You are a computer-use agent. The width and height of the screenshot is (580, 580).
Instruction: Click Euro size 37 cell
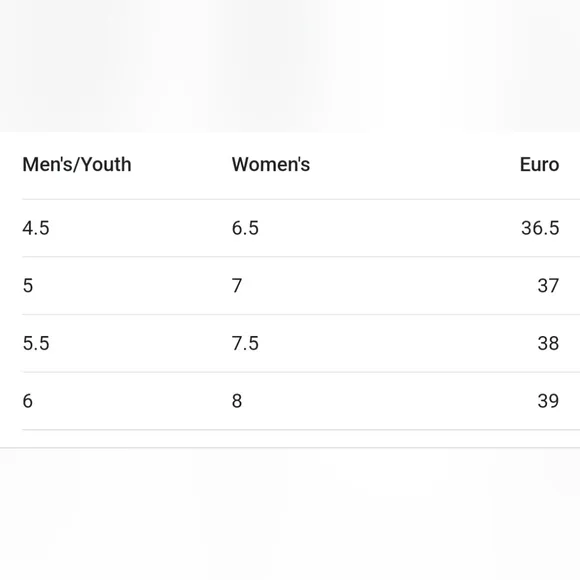(x=548, y=286)
